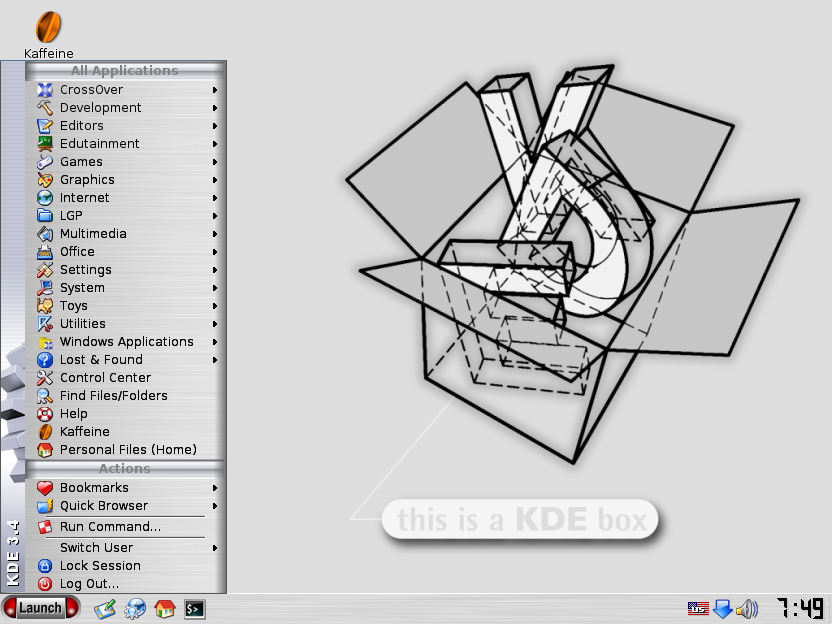The width and height of the screenshot is (832, 624).
Task: Open the Office menu entry
Action: [126, 252]
